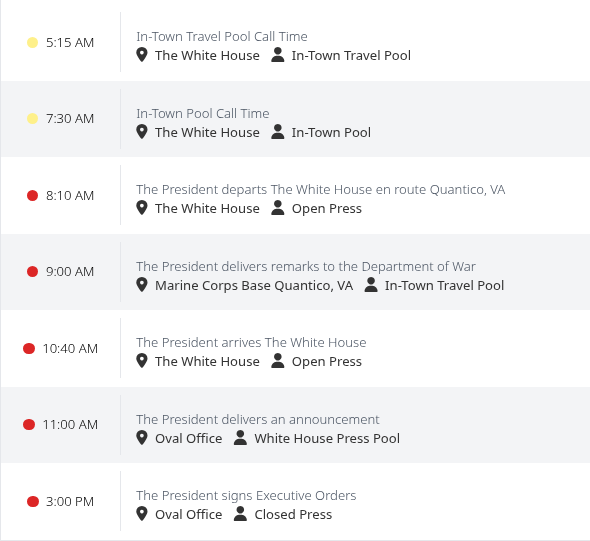Click the location pin in the 10:40 AM row

[x=142, y=360]
